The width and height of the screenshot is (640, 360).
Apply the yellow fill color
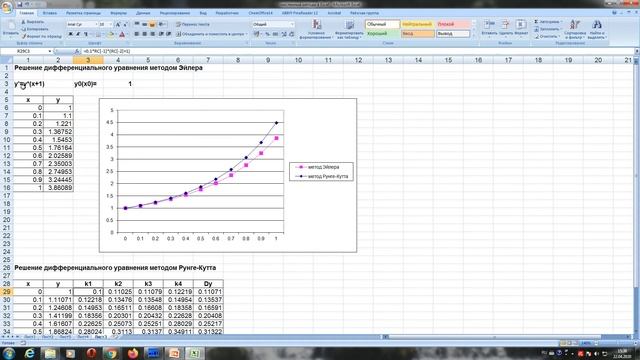click(x=110, y=34)
